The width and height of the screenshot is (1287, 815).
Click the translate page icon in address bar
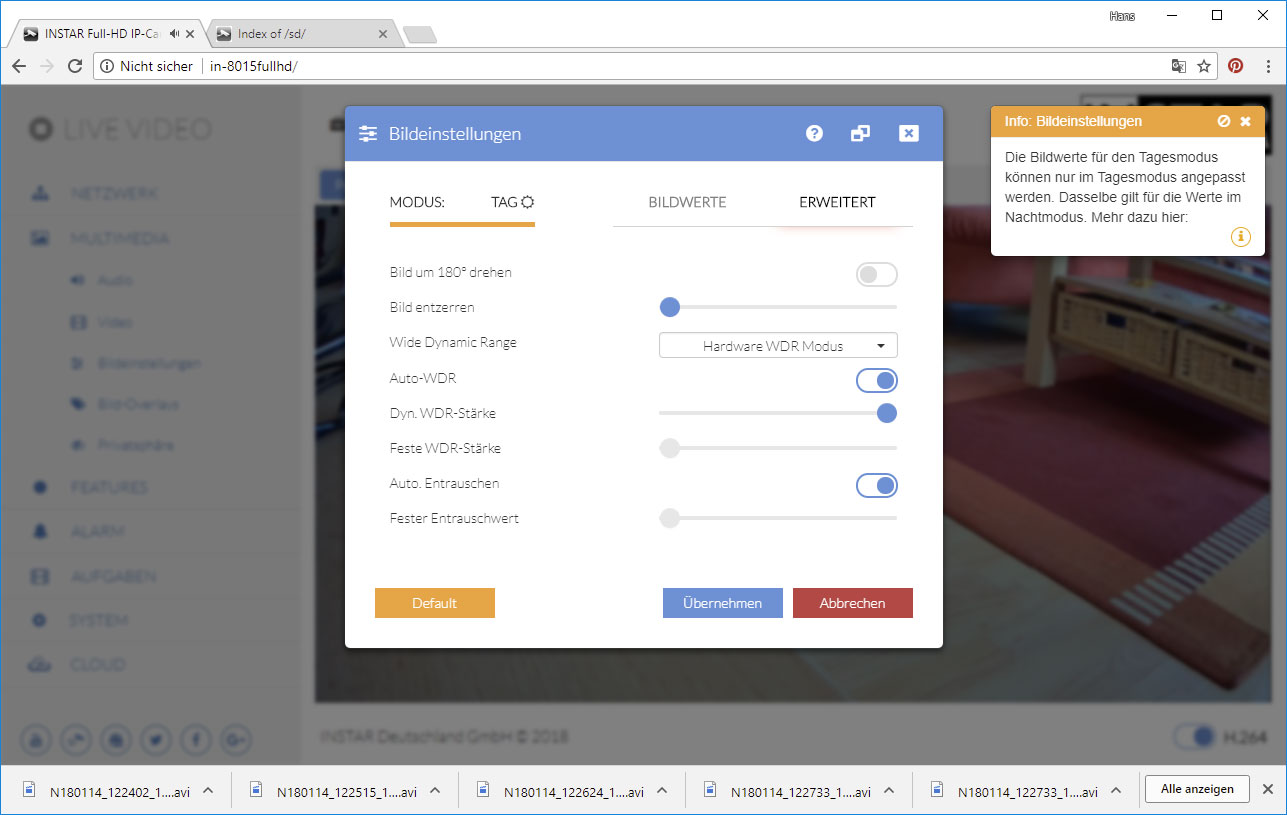(x=1179, y=66)
